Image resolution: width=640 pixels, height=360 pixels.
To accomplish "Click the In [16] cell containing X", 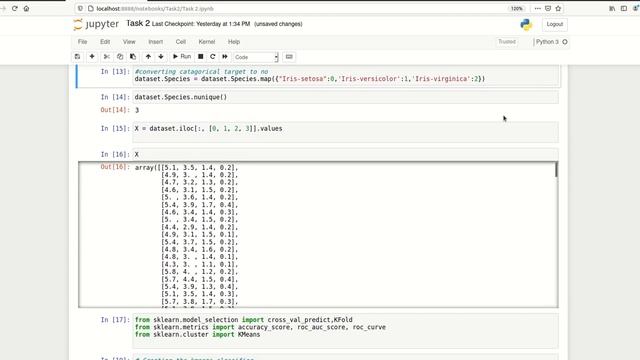I will click(345, 154).
